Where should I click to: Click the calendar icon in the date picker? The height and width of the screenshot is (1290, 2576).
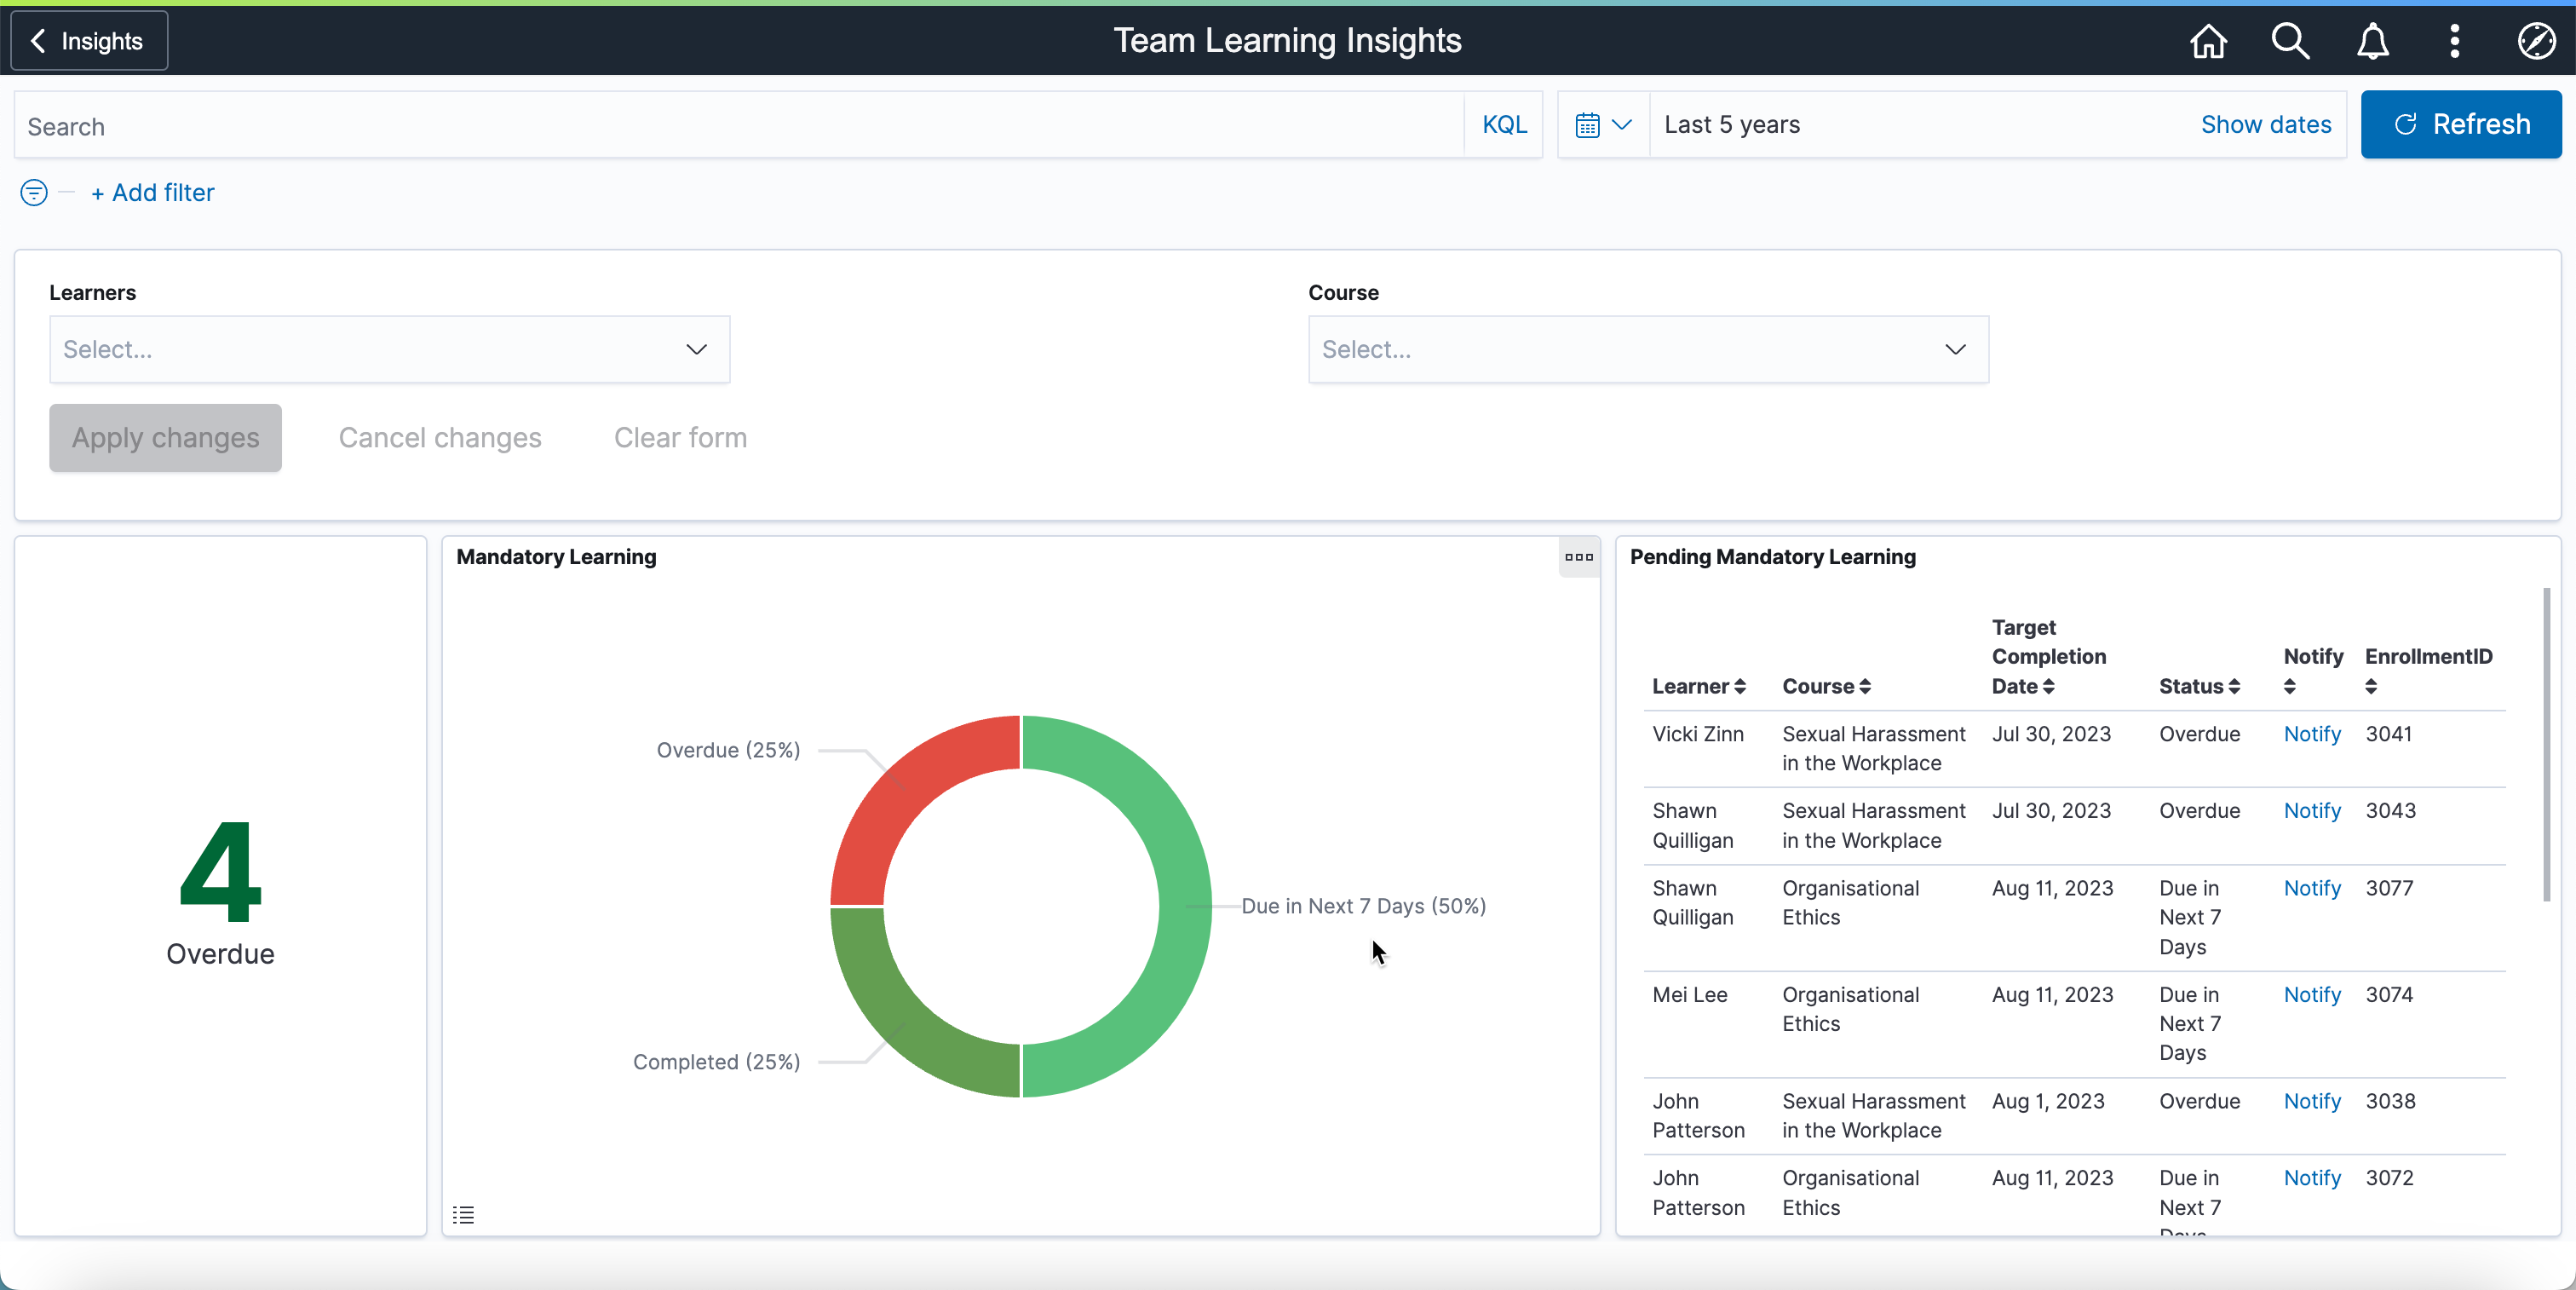[x=1589, y=124]
